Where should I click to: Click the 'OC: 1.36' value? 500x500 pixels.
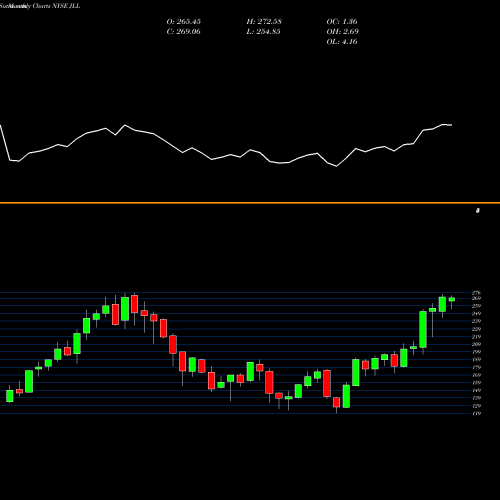[342, 22]
